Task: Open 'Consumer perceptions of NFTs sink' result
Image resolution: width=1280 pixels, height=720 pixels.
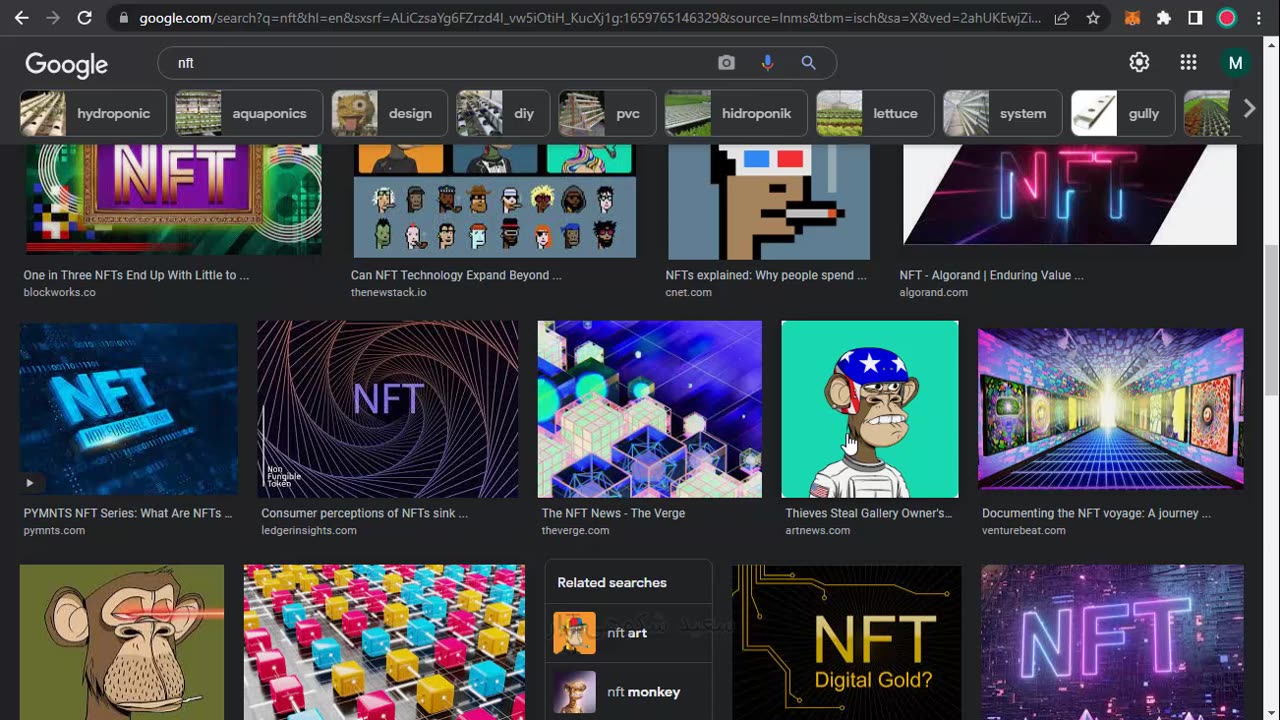Action: click(x=364, y=513)
